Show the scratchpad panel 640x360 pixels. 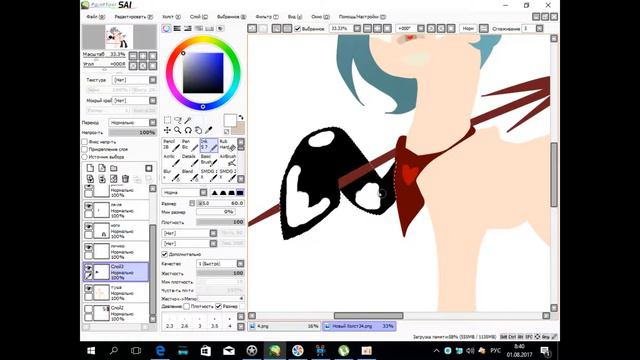click(x=220, y=28)
